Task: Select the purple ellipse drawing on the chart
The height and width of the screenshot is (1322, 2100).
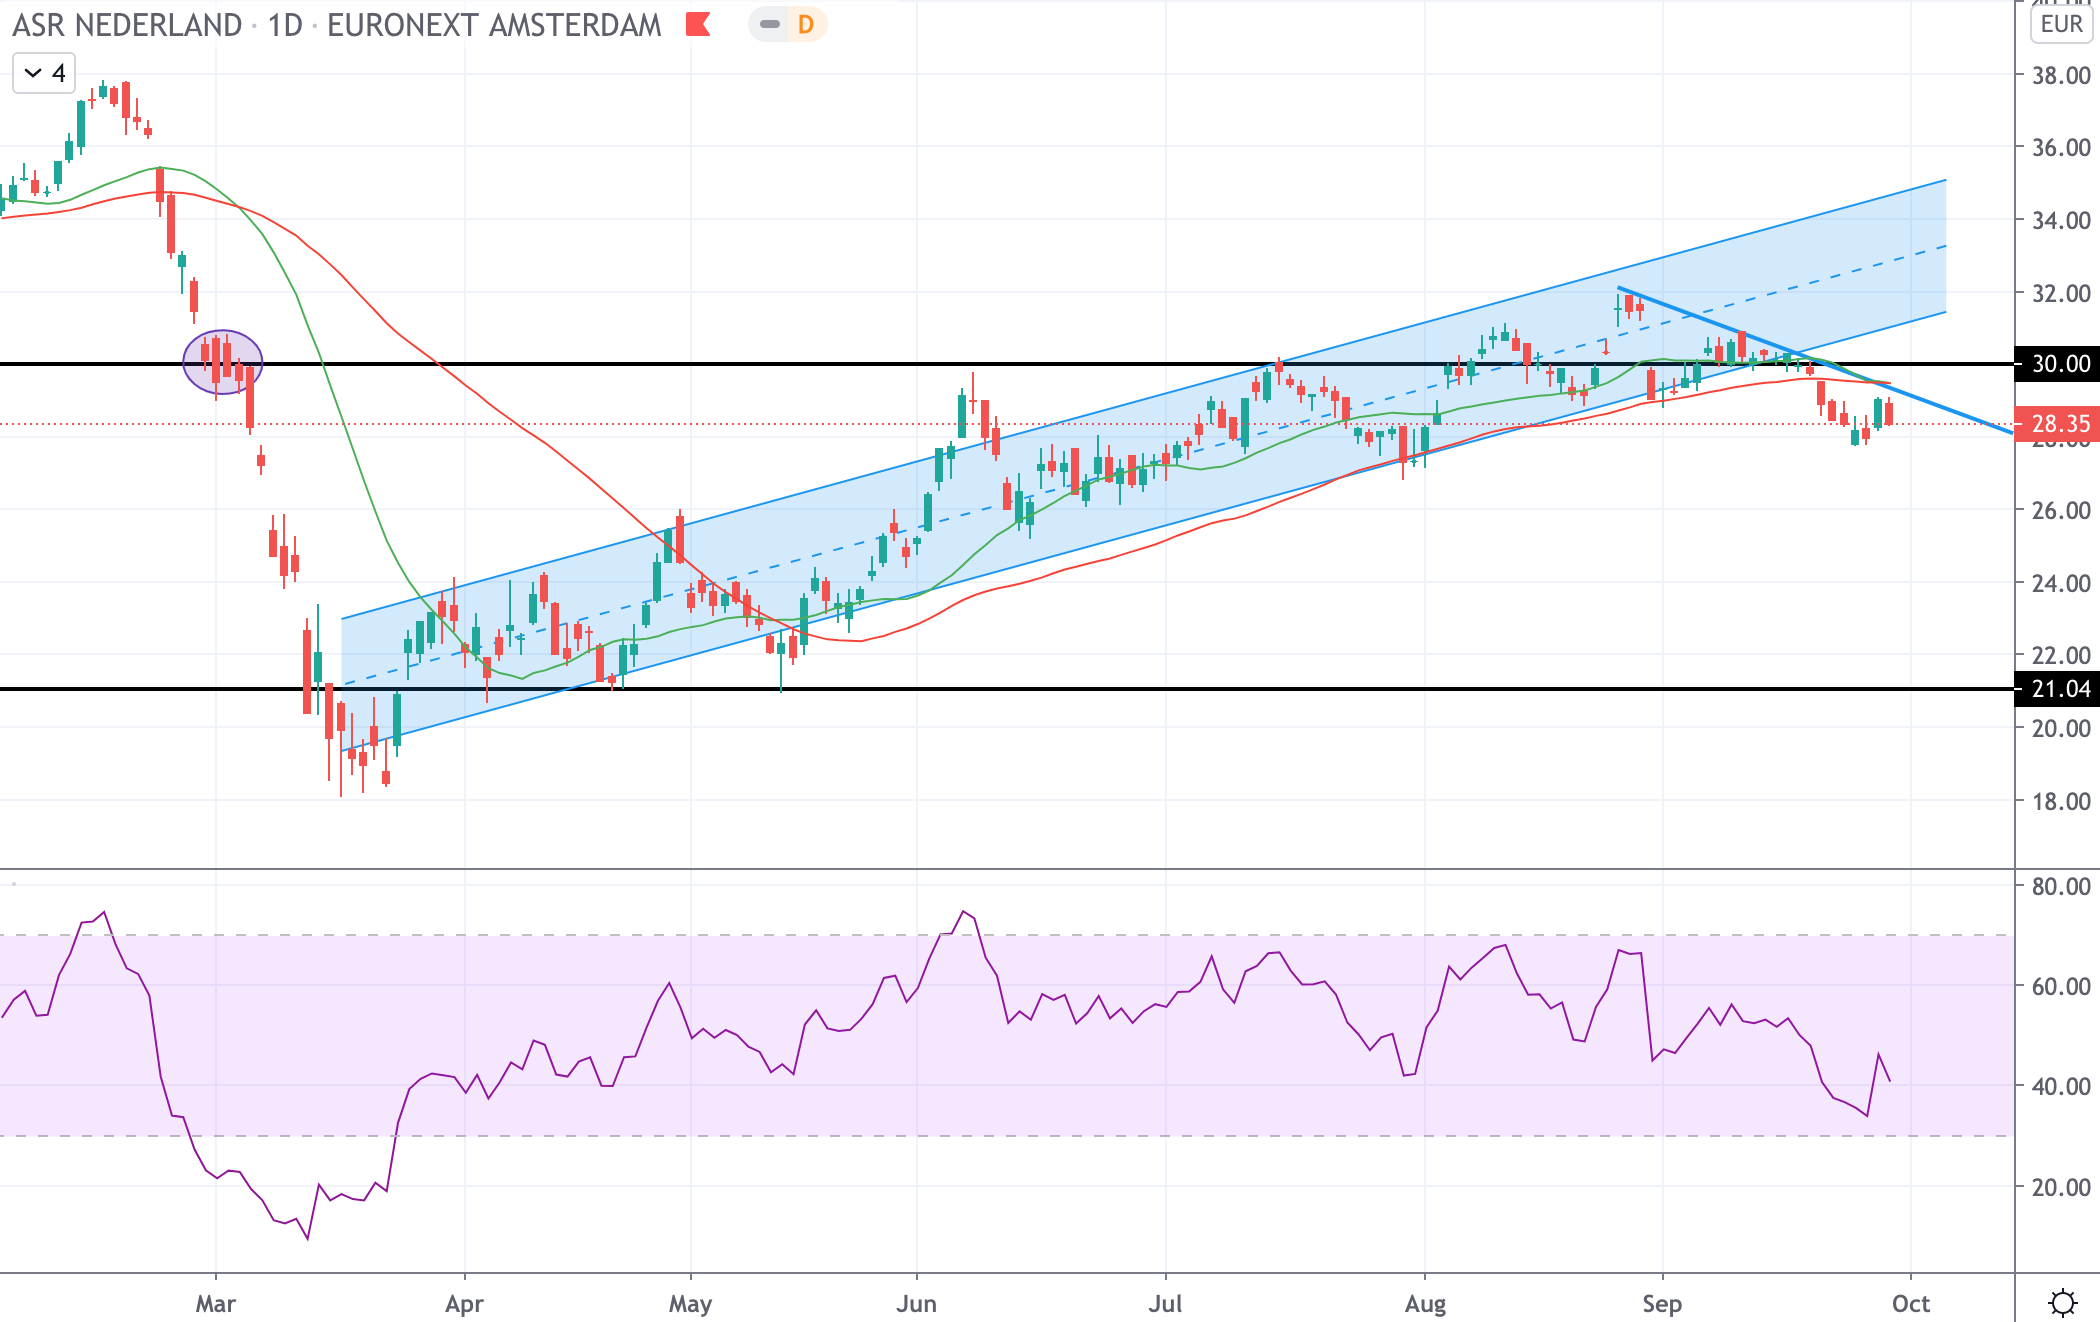Action: click(x=223, y=362)
